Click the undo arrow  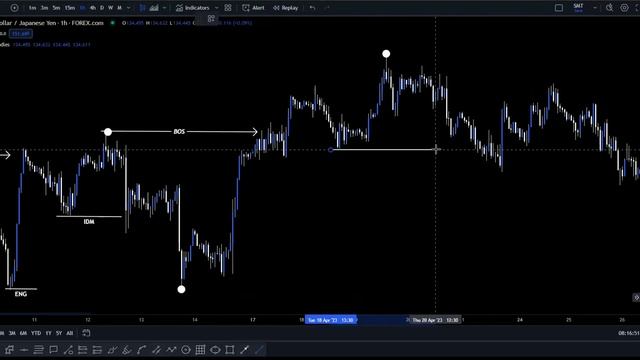[312, 8]
